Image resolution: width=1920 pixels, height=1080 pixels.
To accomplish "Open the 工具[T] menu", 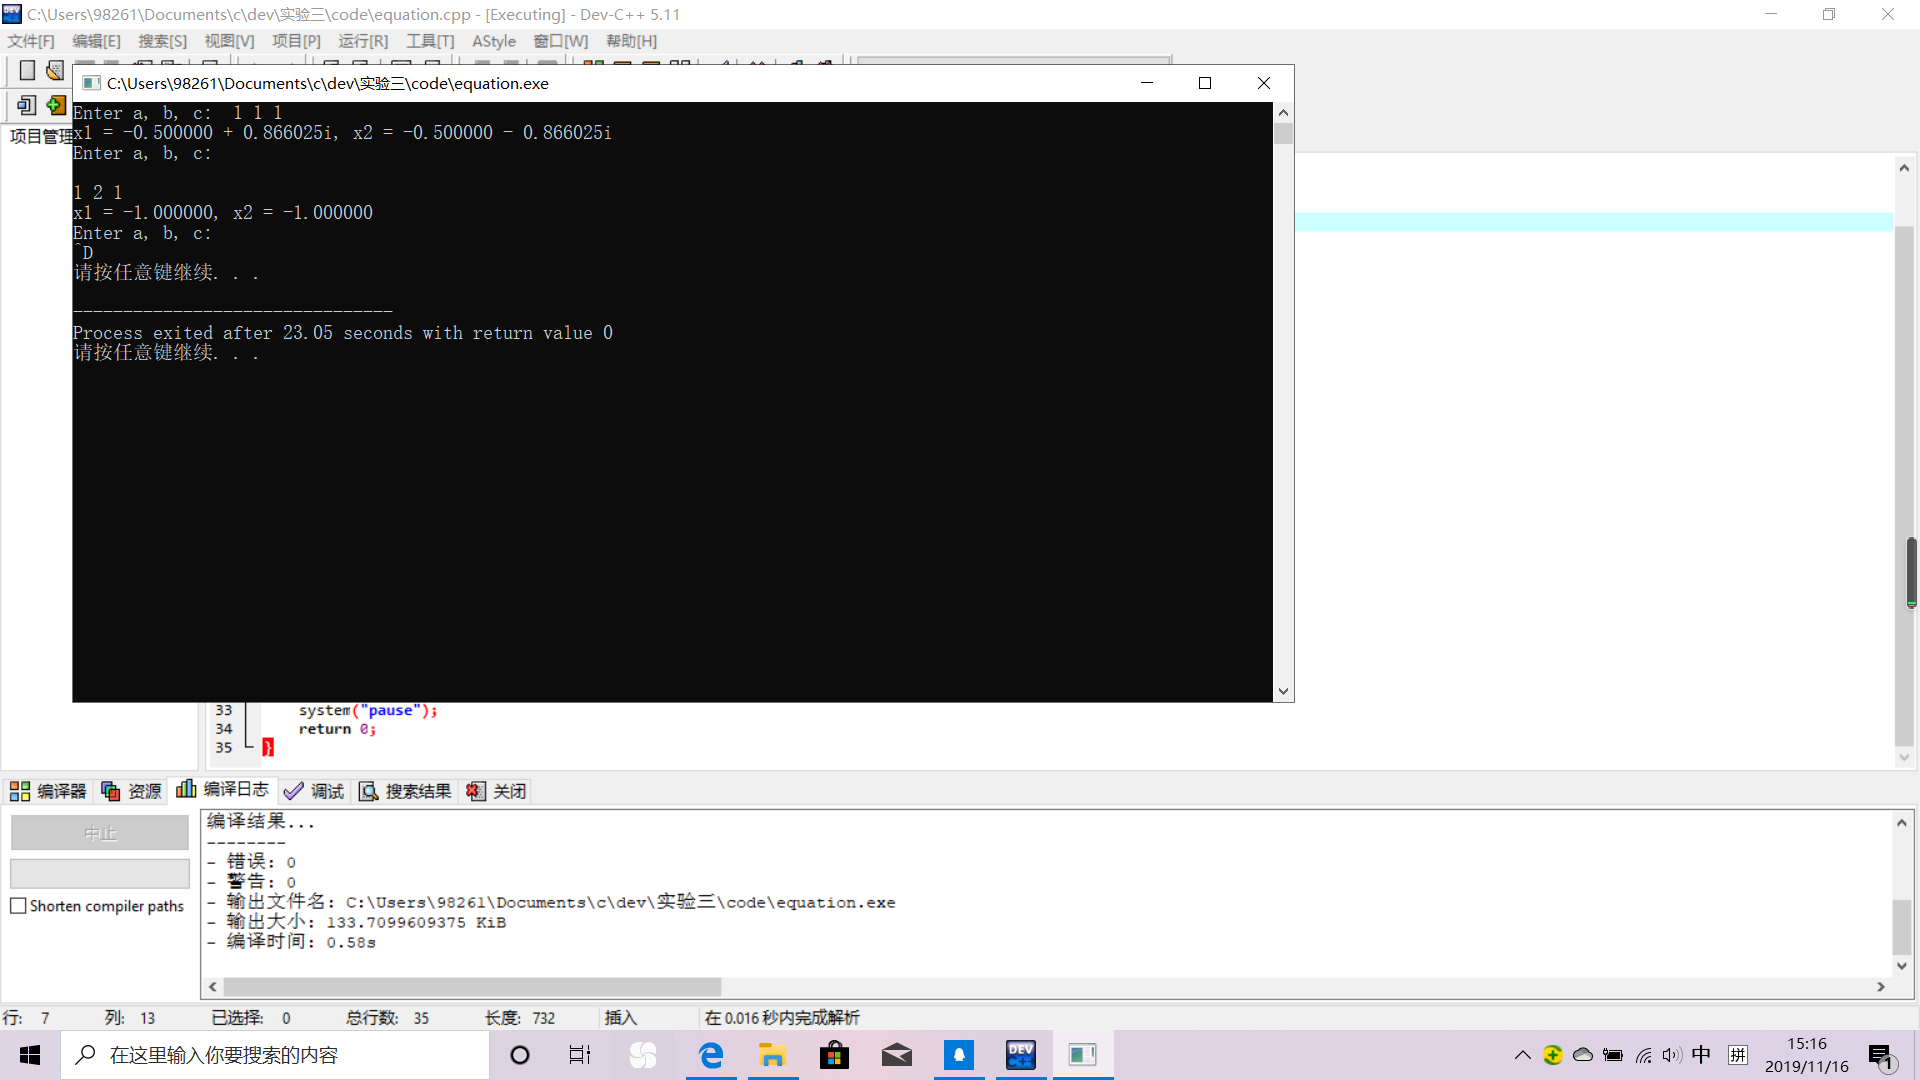I will click(x=430, y=41).
